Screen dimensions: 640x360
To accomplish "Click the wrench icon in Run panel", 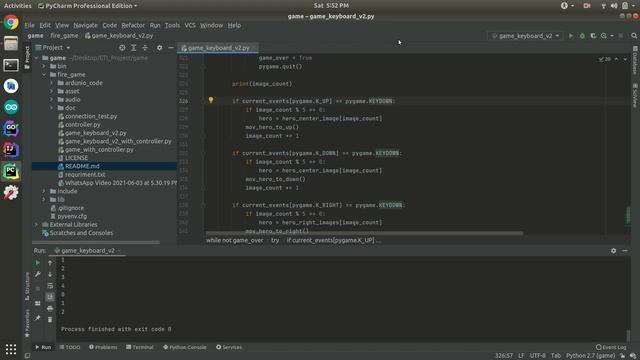I will pos(38,274).
